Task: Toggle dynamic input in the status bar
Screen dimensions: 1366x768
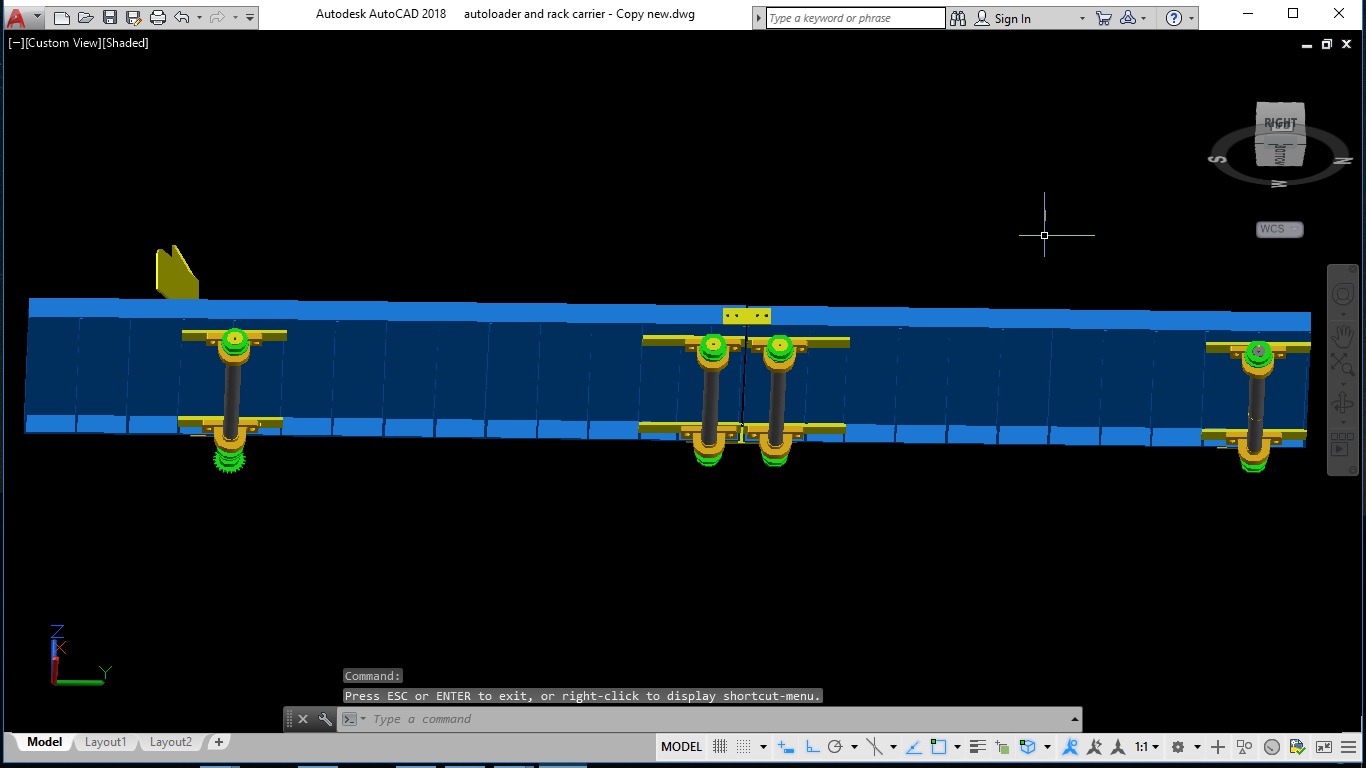Action: [787, 746]
